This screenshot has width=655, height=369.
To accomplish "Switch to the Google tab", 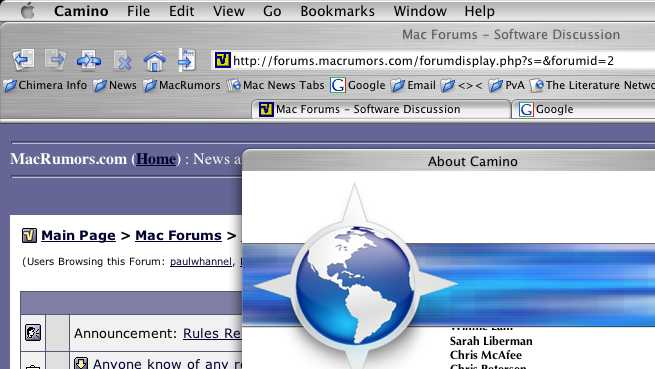I will pyautogui.click(x=584, y=109).
